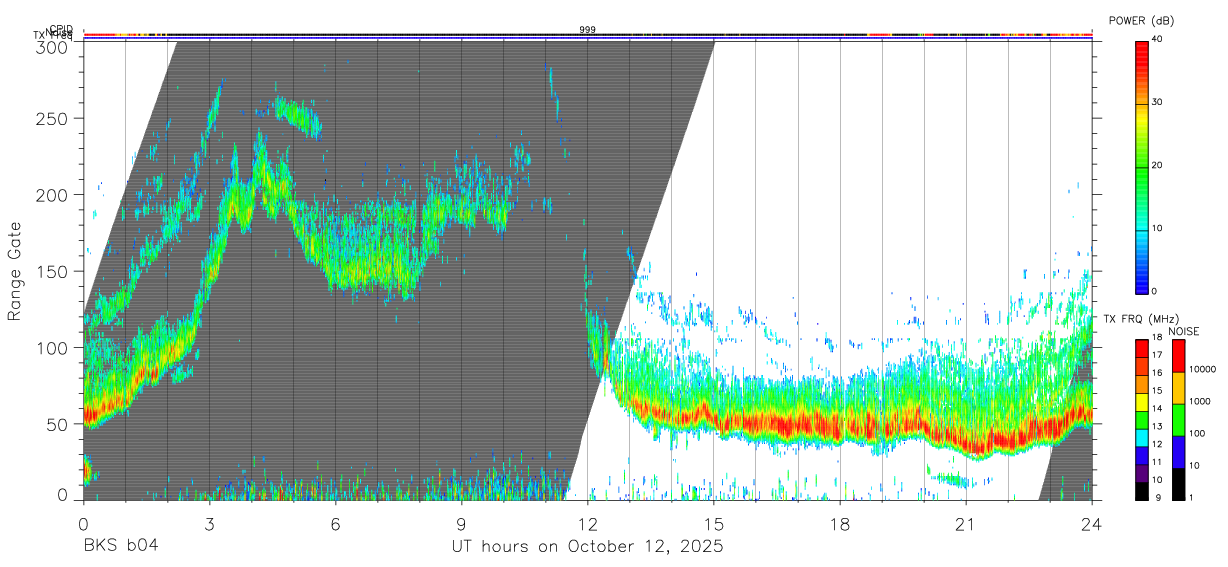Viewport: 1228px width, 567px height.
Task: Click the POWER rainbow color bar
Action: click(x=1141, y=166)
